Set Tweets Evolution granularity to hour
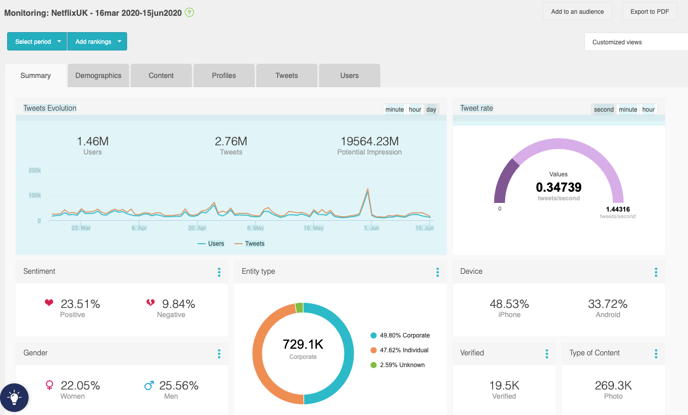The image size is (688, 415). pyautogui.click(x=415, y=109)
